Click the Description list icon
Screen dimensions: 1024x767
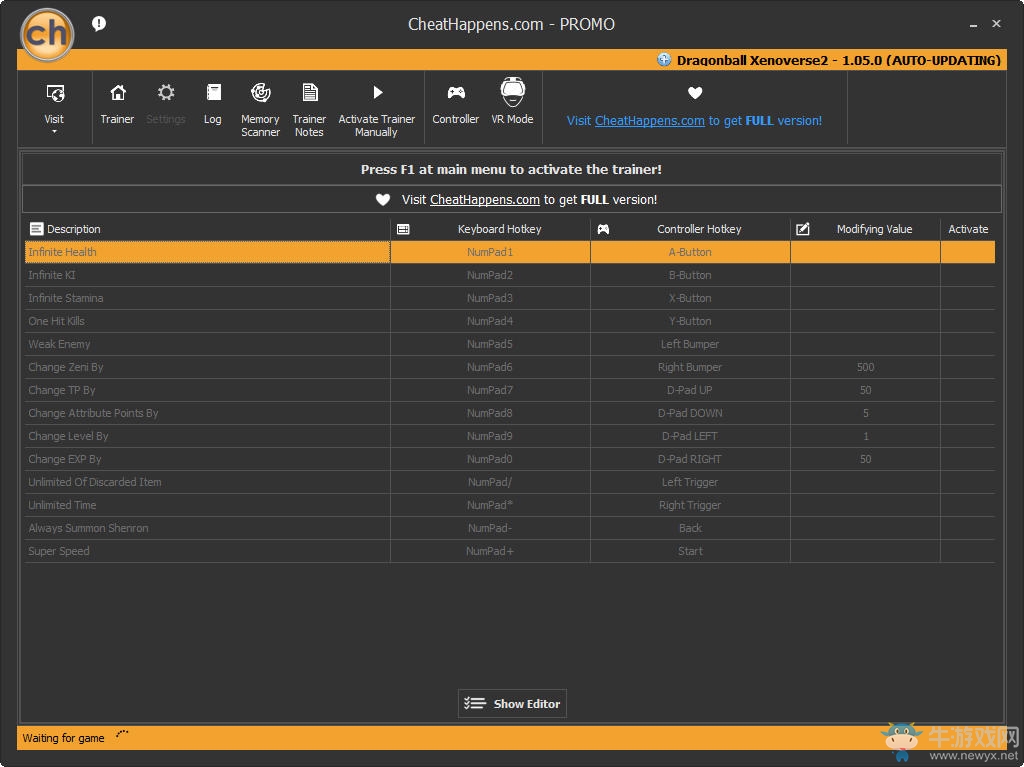pos(36,229)
